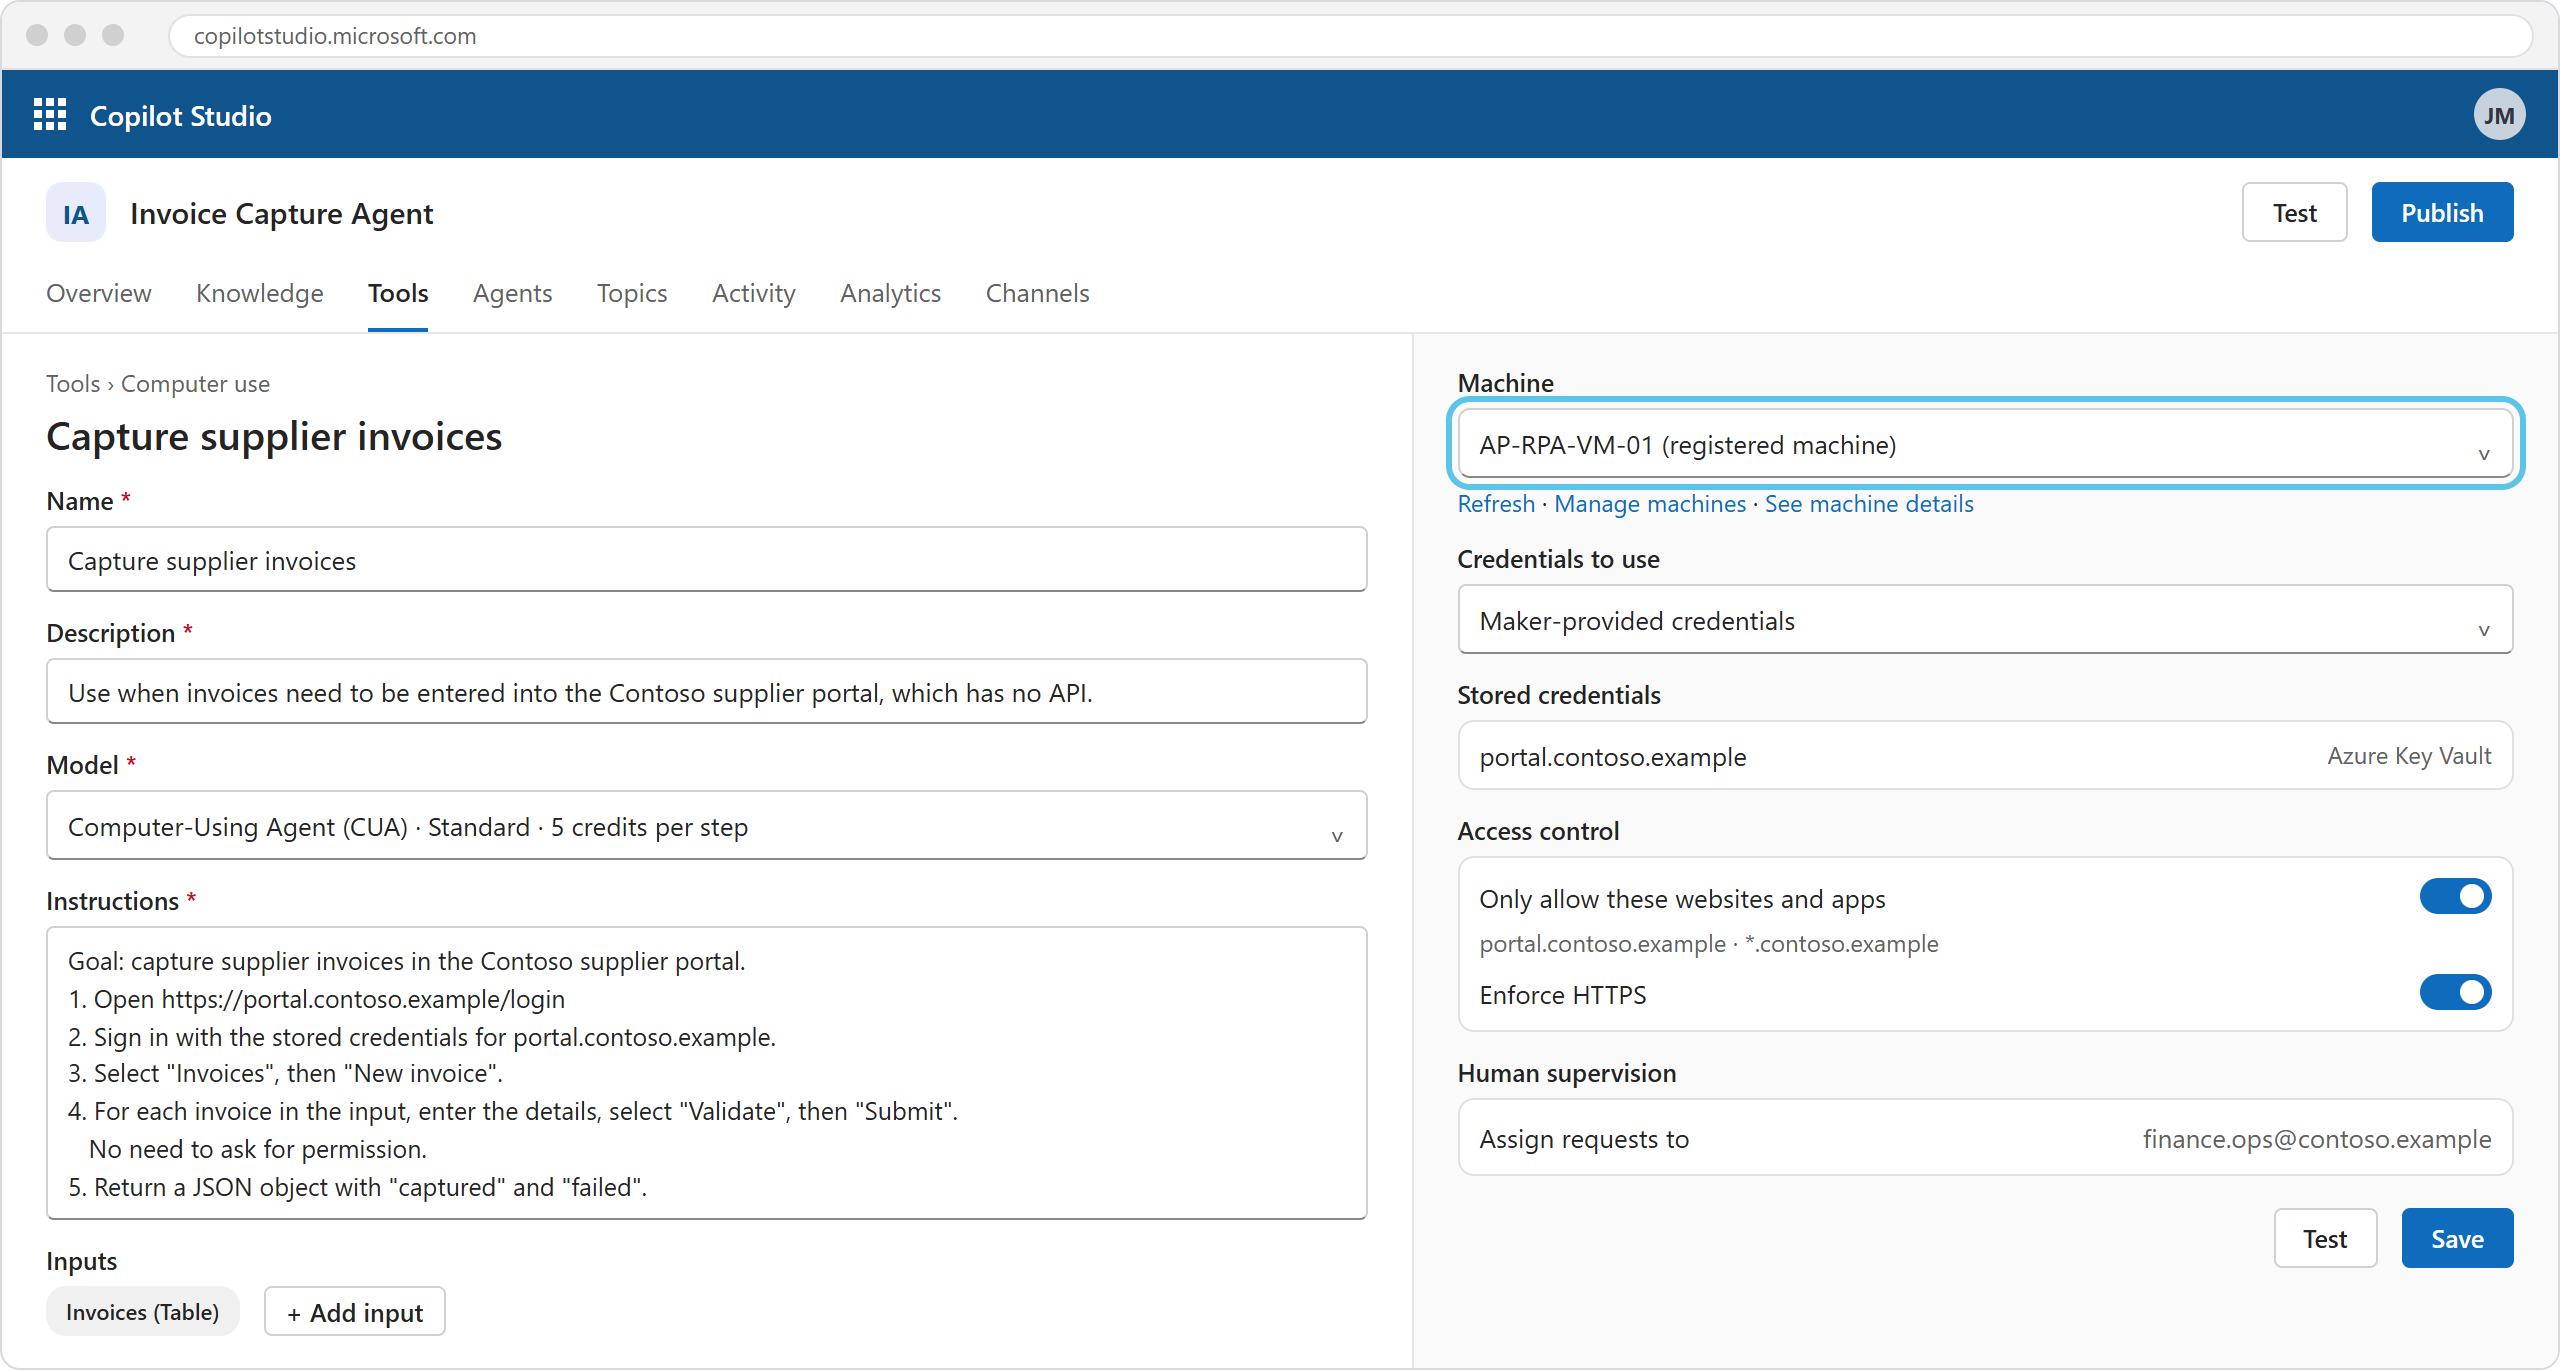
Task: Select the Tools tab
Action: [398, 293]
